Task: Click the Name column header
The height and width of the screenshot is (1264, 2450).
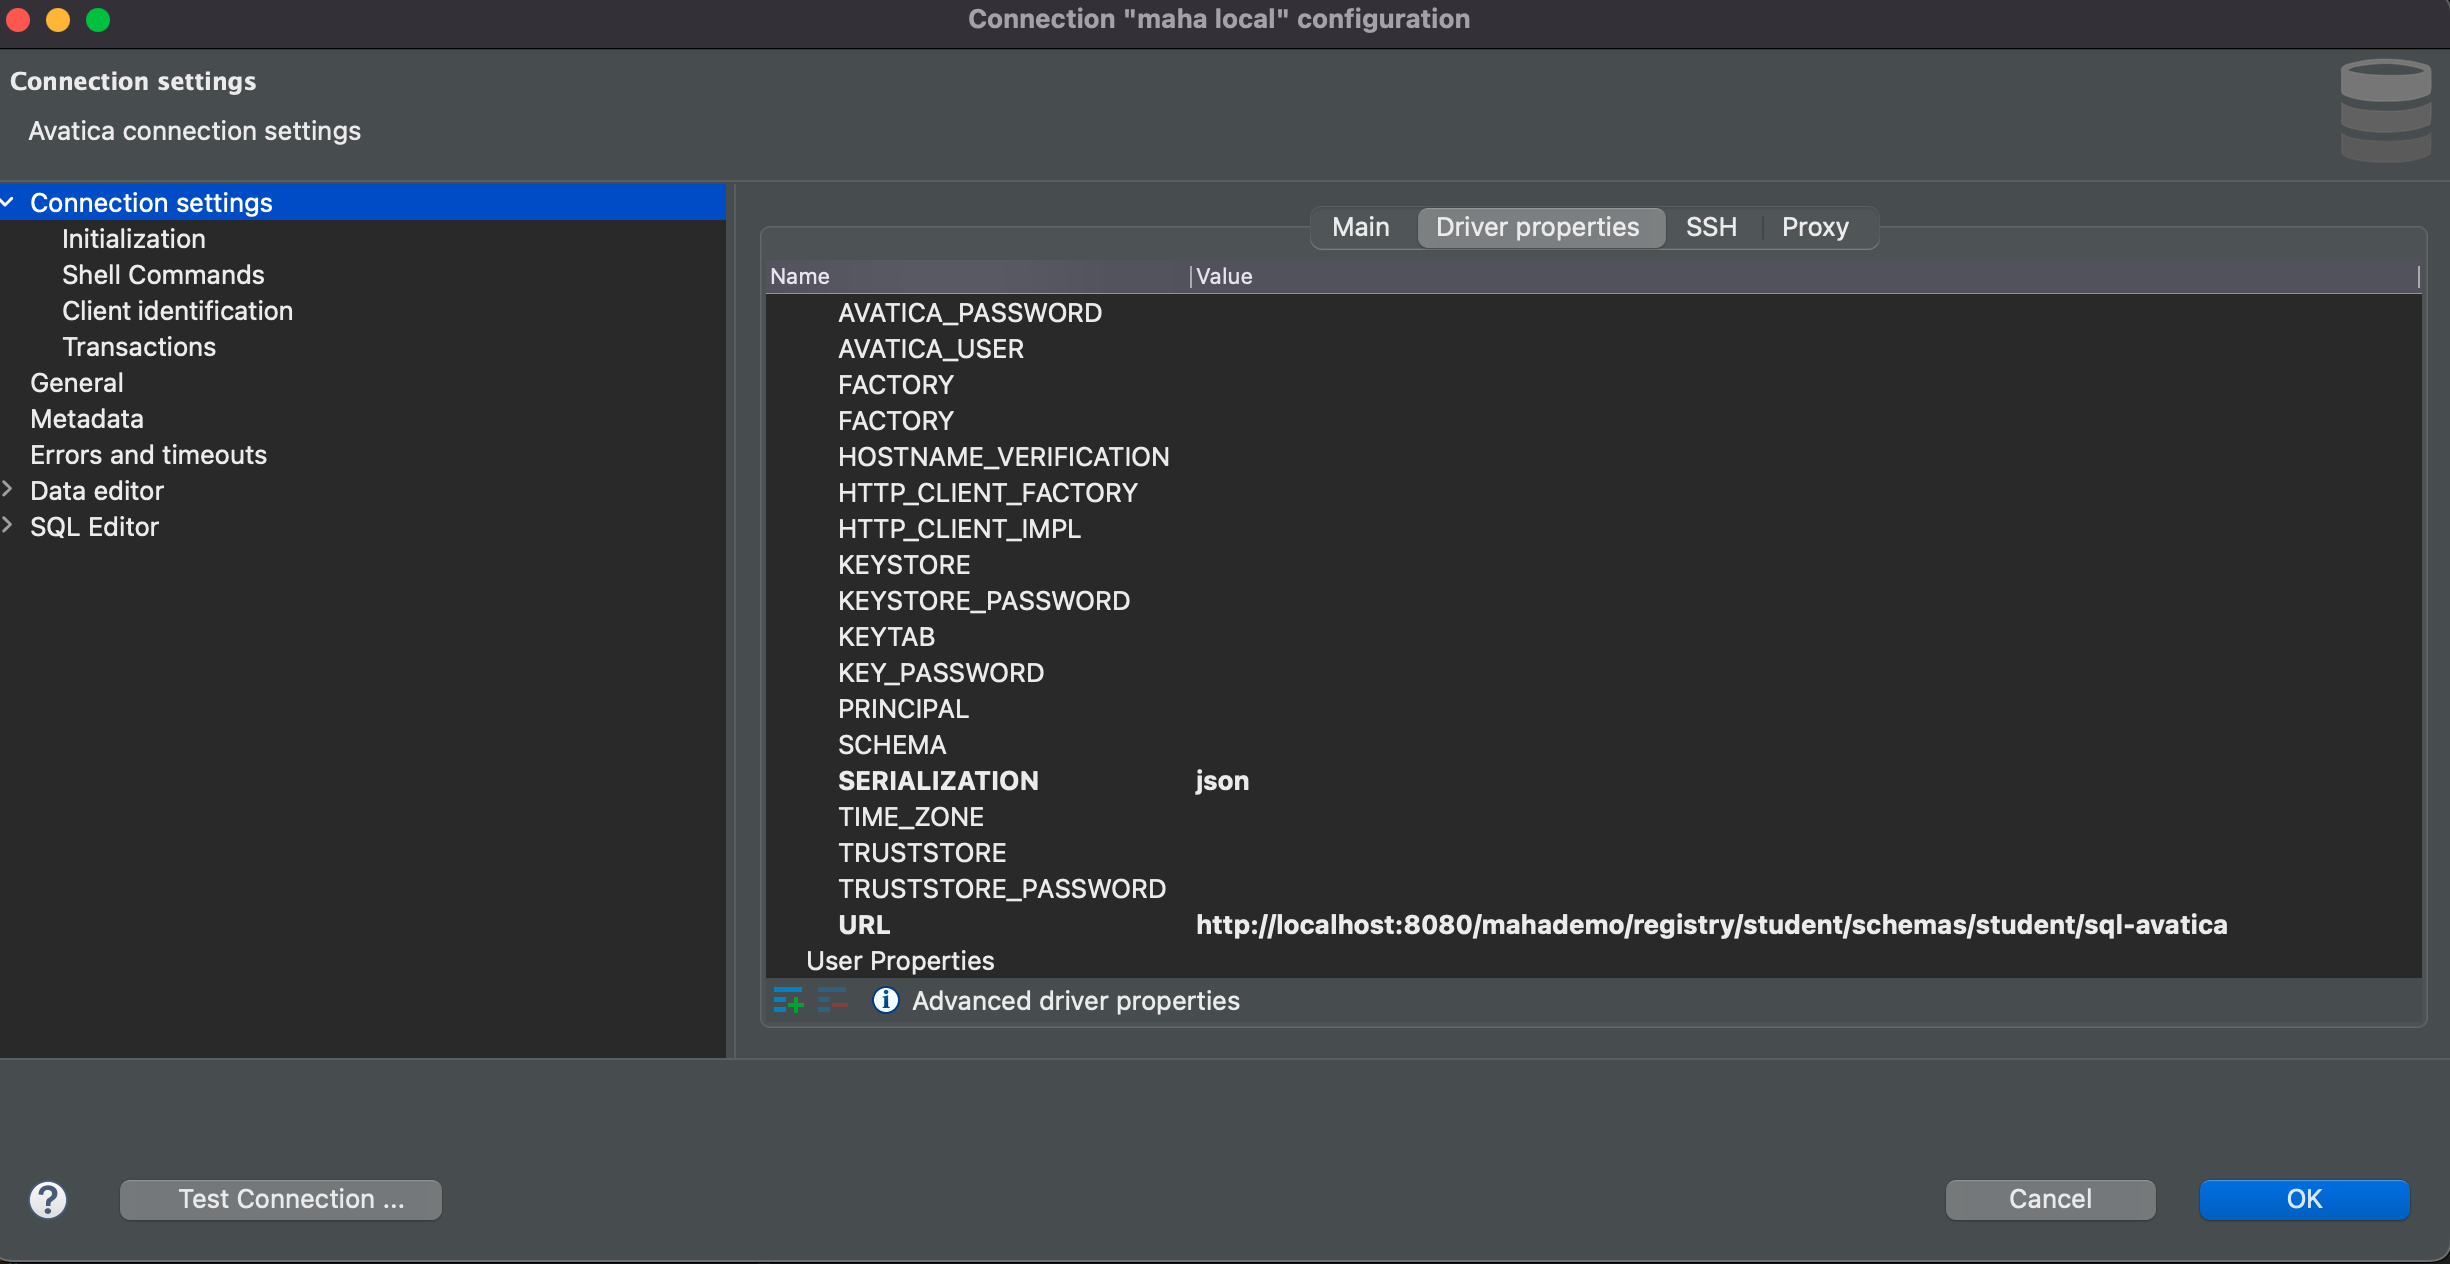Action: tap(978, 276)
